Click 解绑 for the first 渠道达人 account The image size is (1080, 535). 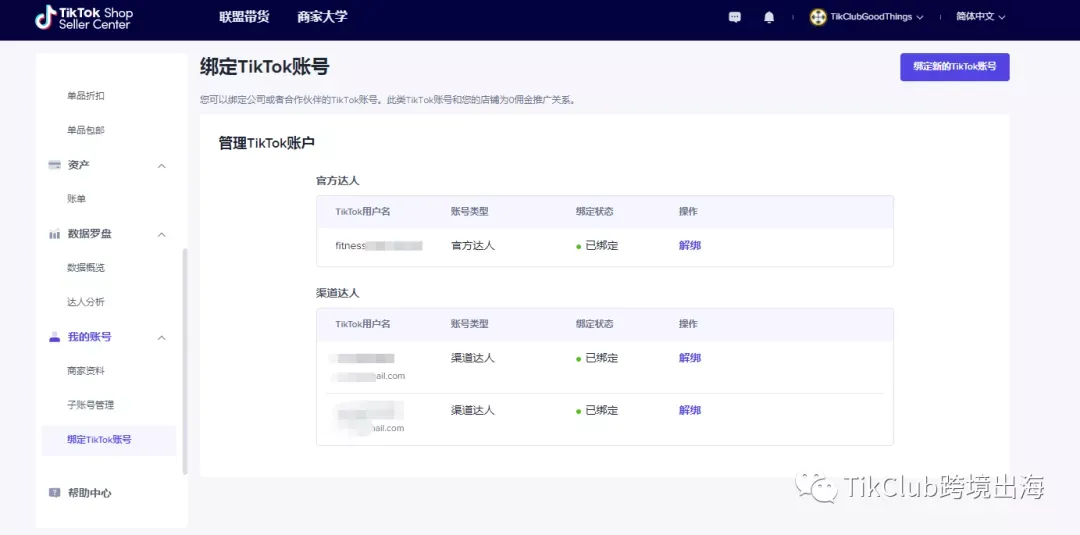[689, 358]
